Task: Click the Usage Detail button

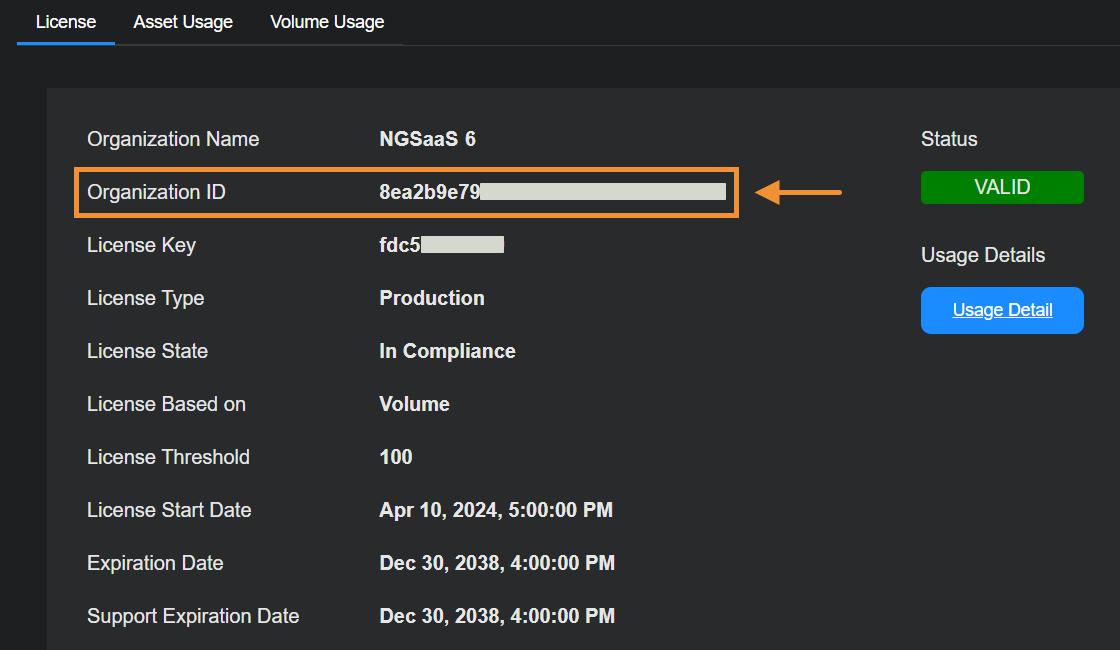Action: click(1002, 310)
